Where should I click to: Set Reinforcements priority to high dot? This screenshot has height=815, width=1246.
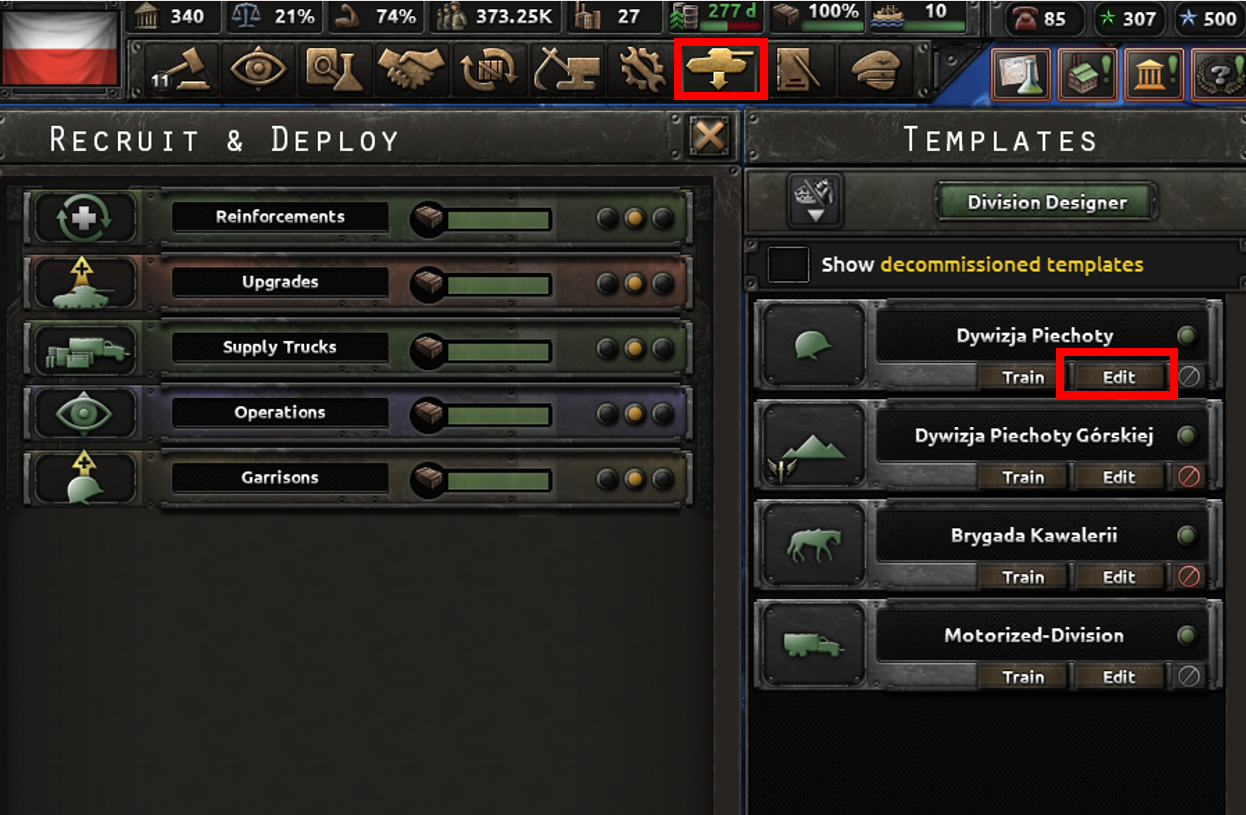pos(662,218)
